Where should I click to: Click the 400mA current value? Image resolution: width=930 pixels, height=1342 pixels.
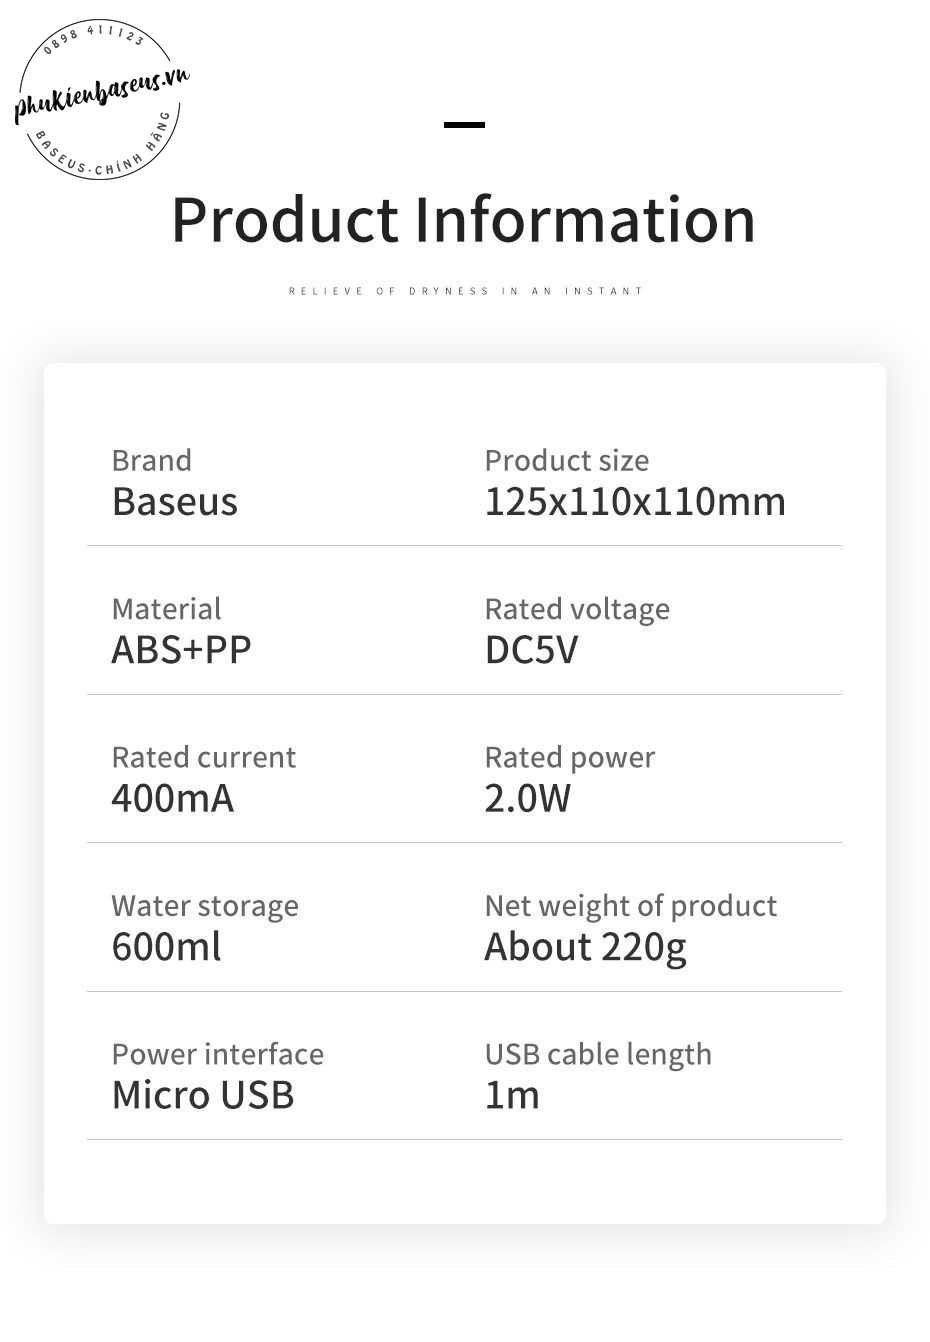pos(172,798)
